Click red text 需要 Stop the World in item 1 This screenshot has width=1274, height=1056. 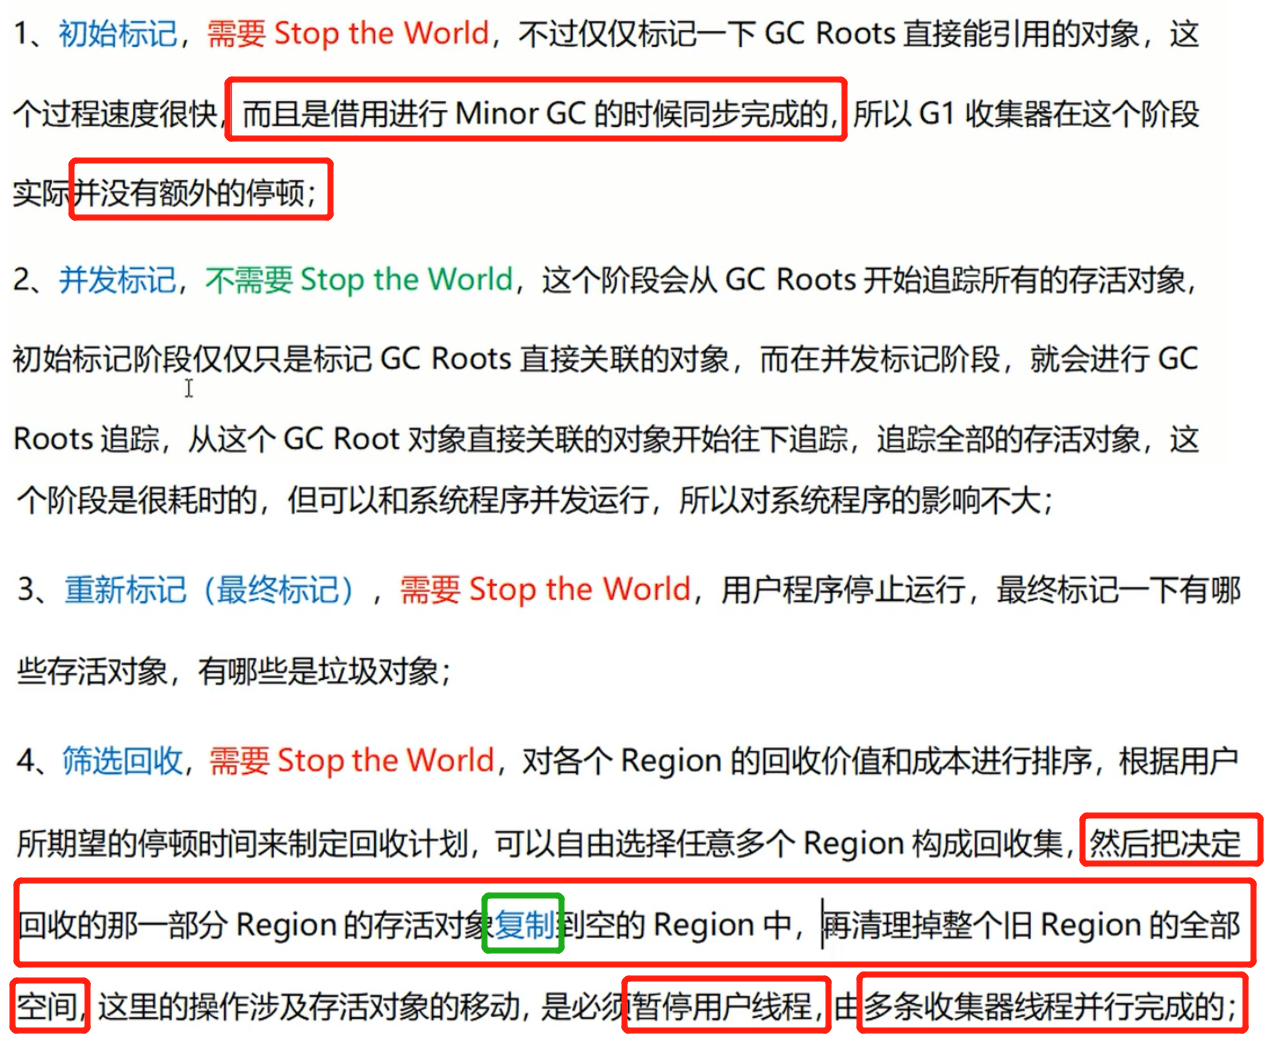pyautogui.click(x=348, y=34)
